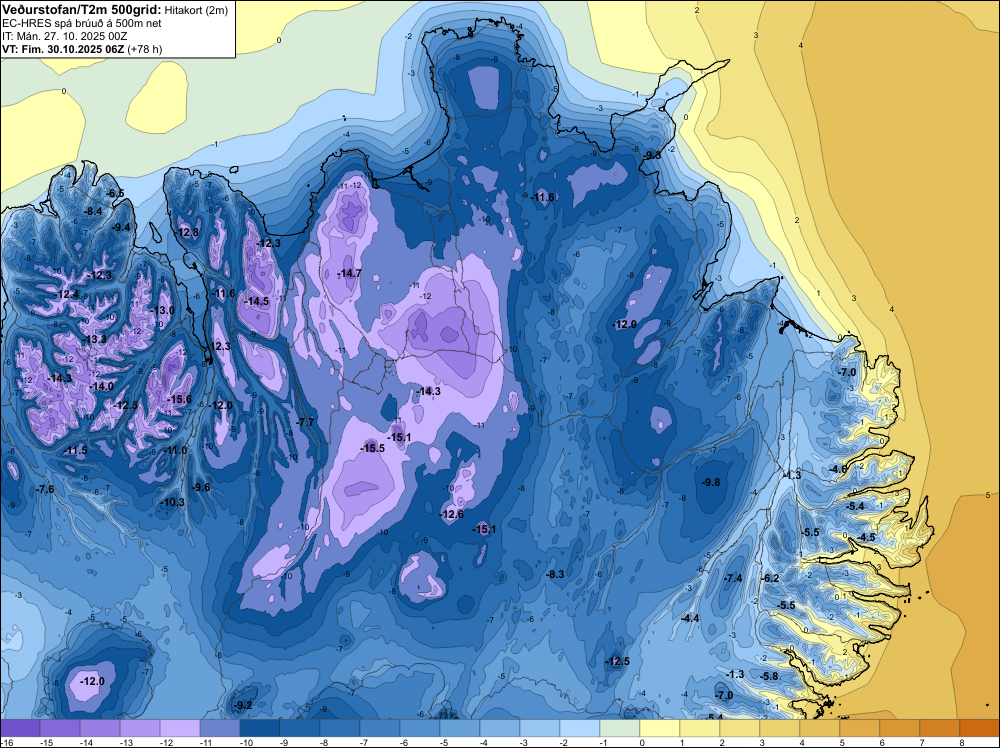Select the legend swatch between -1 and 0
This screenshot has width=1000, height=748.
click(619, 728)
